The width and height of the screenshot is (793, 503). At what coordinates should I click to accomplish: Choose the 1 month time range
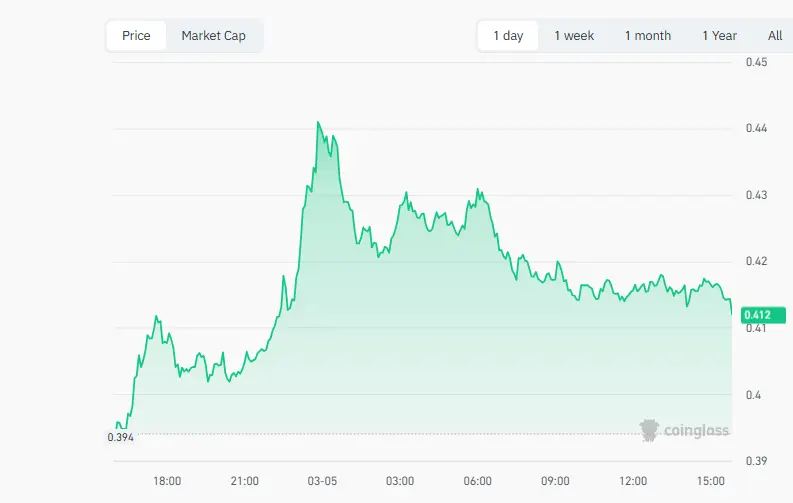tap(648, 36)
